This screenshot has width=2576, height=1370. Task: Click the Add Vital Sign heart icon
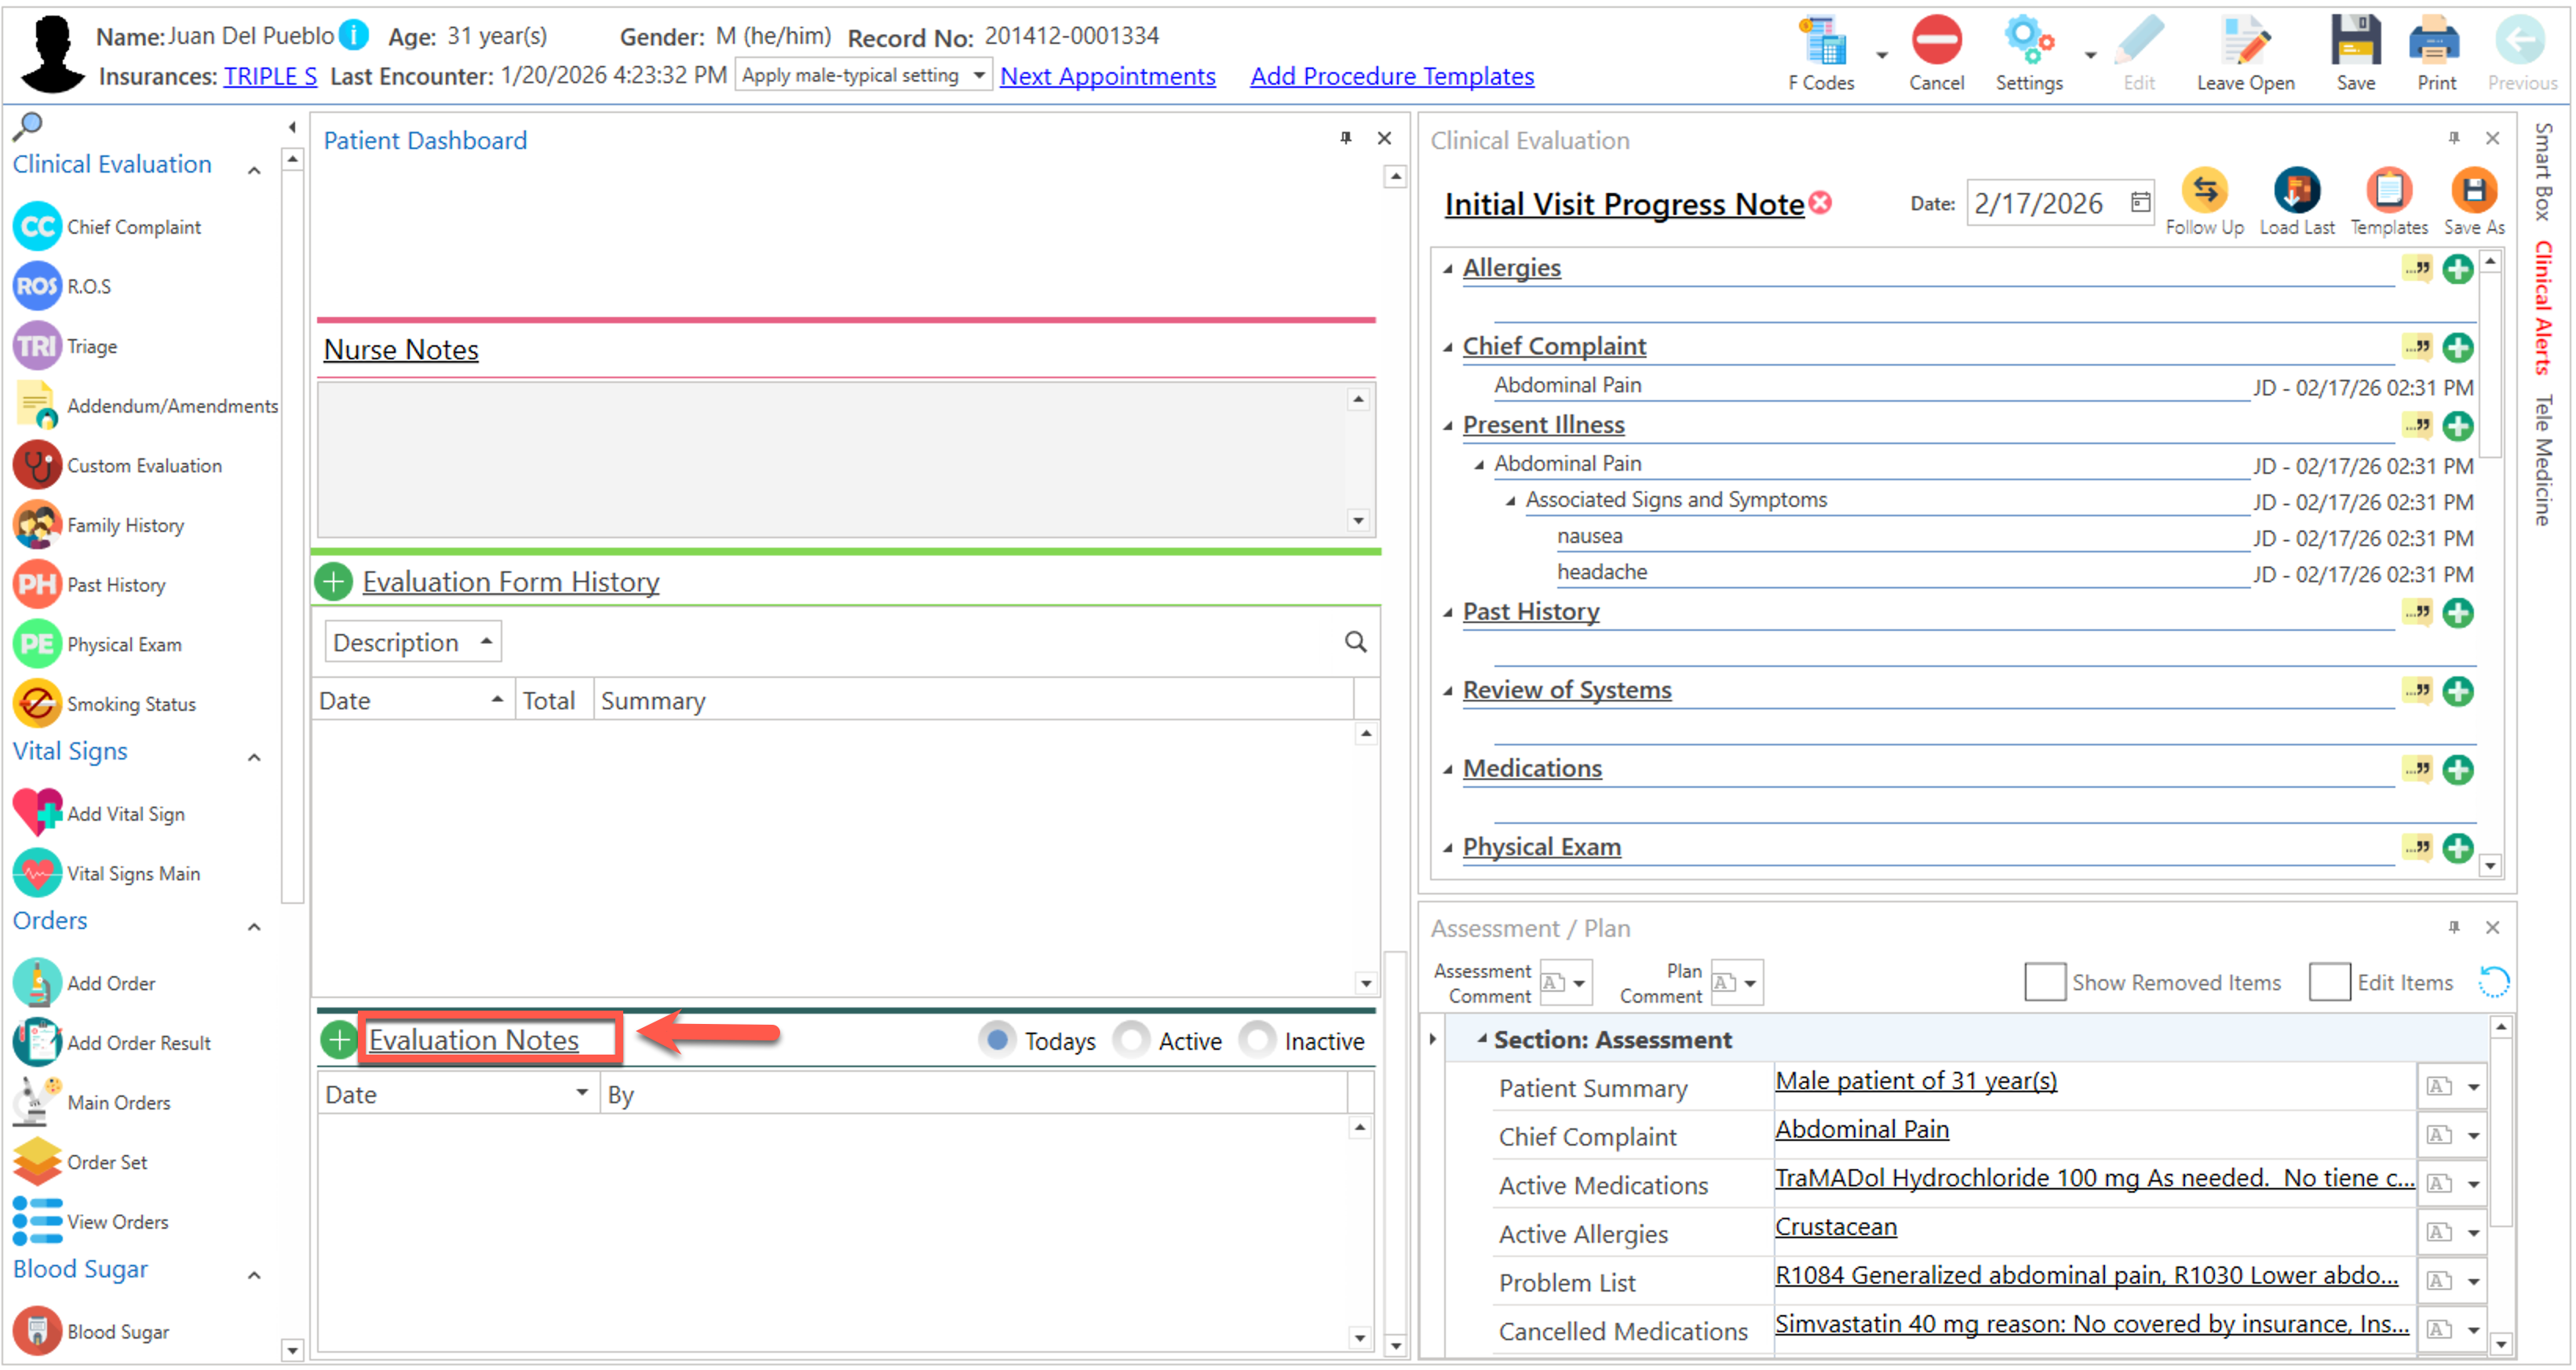[37, 813]
